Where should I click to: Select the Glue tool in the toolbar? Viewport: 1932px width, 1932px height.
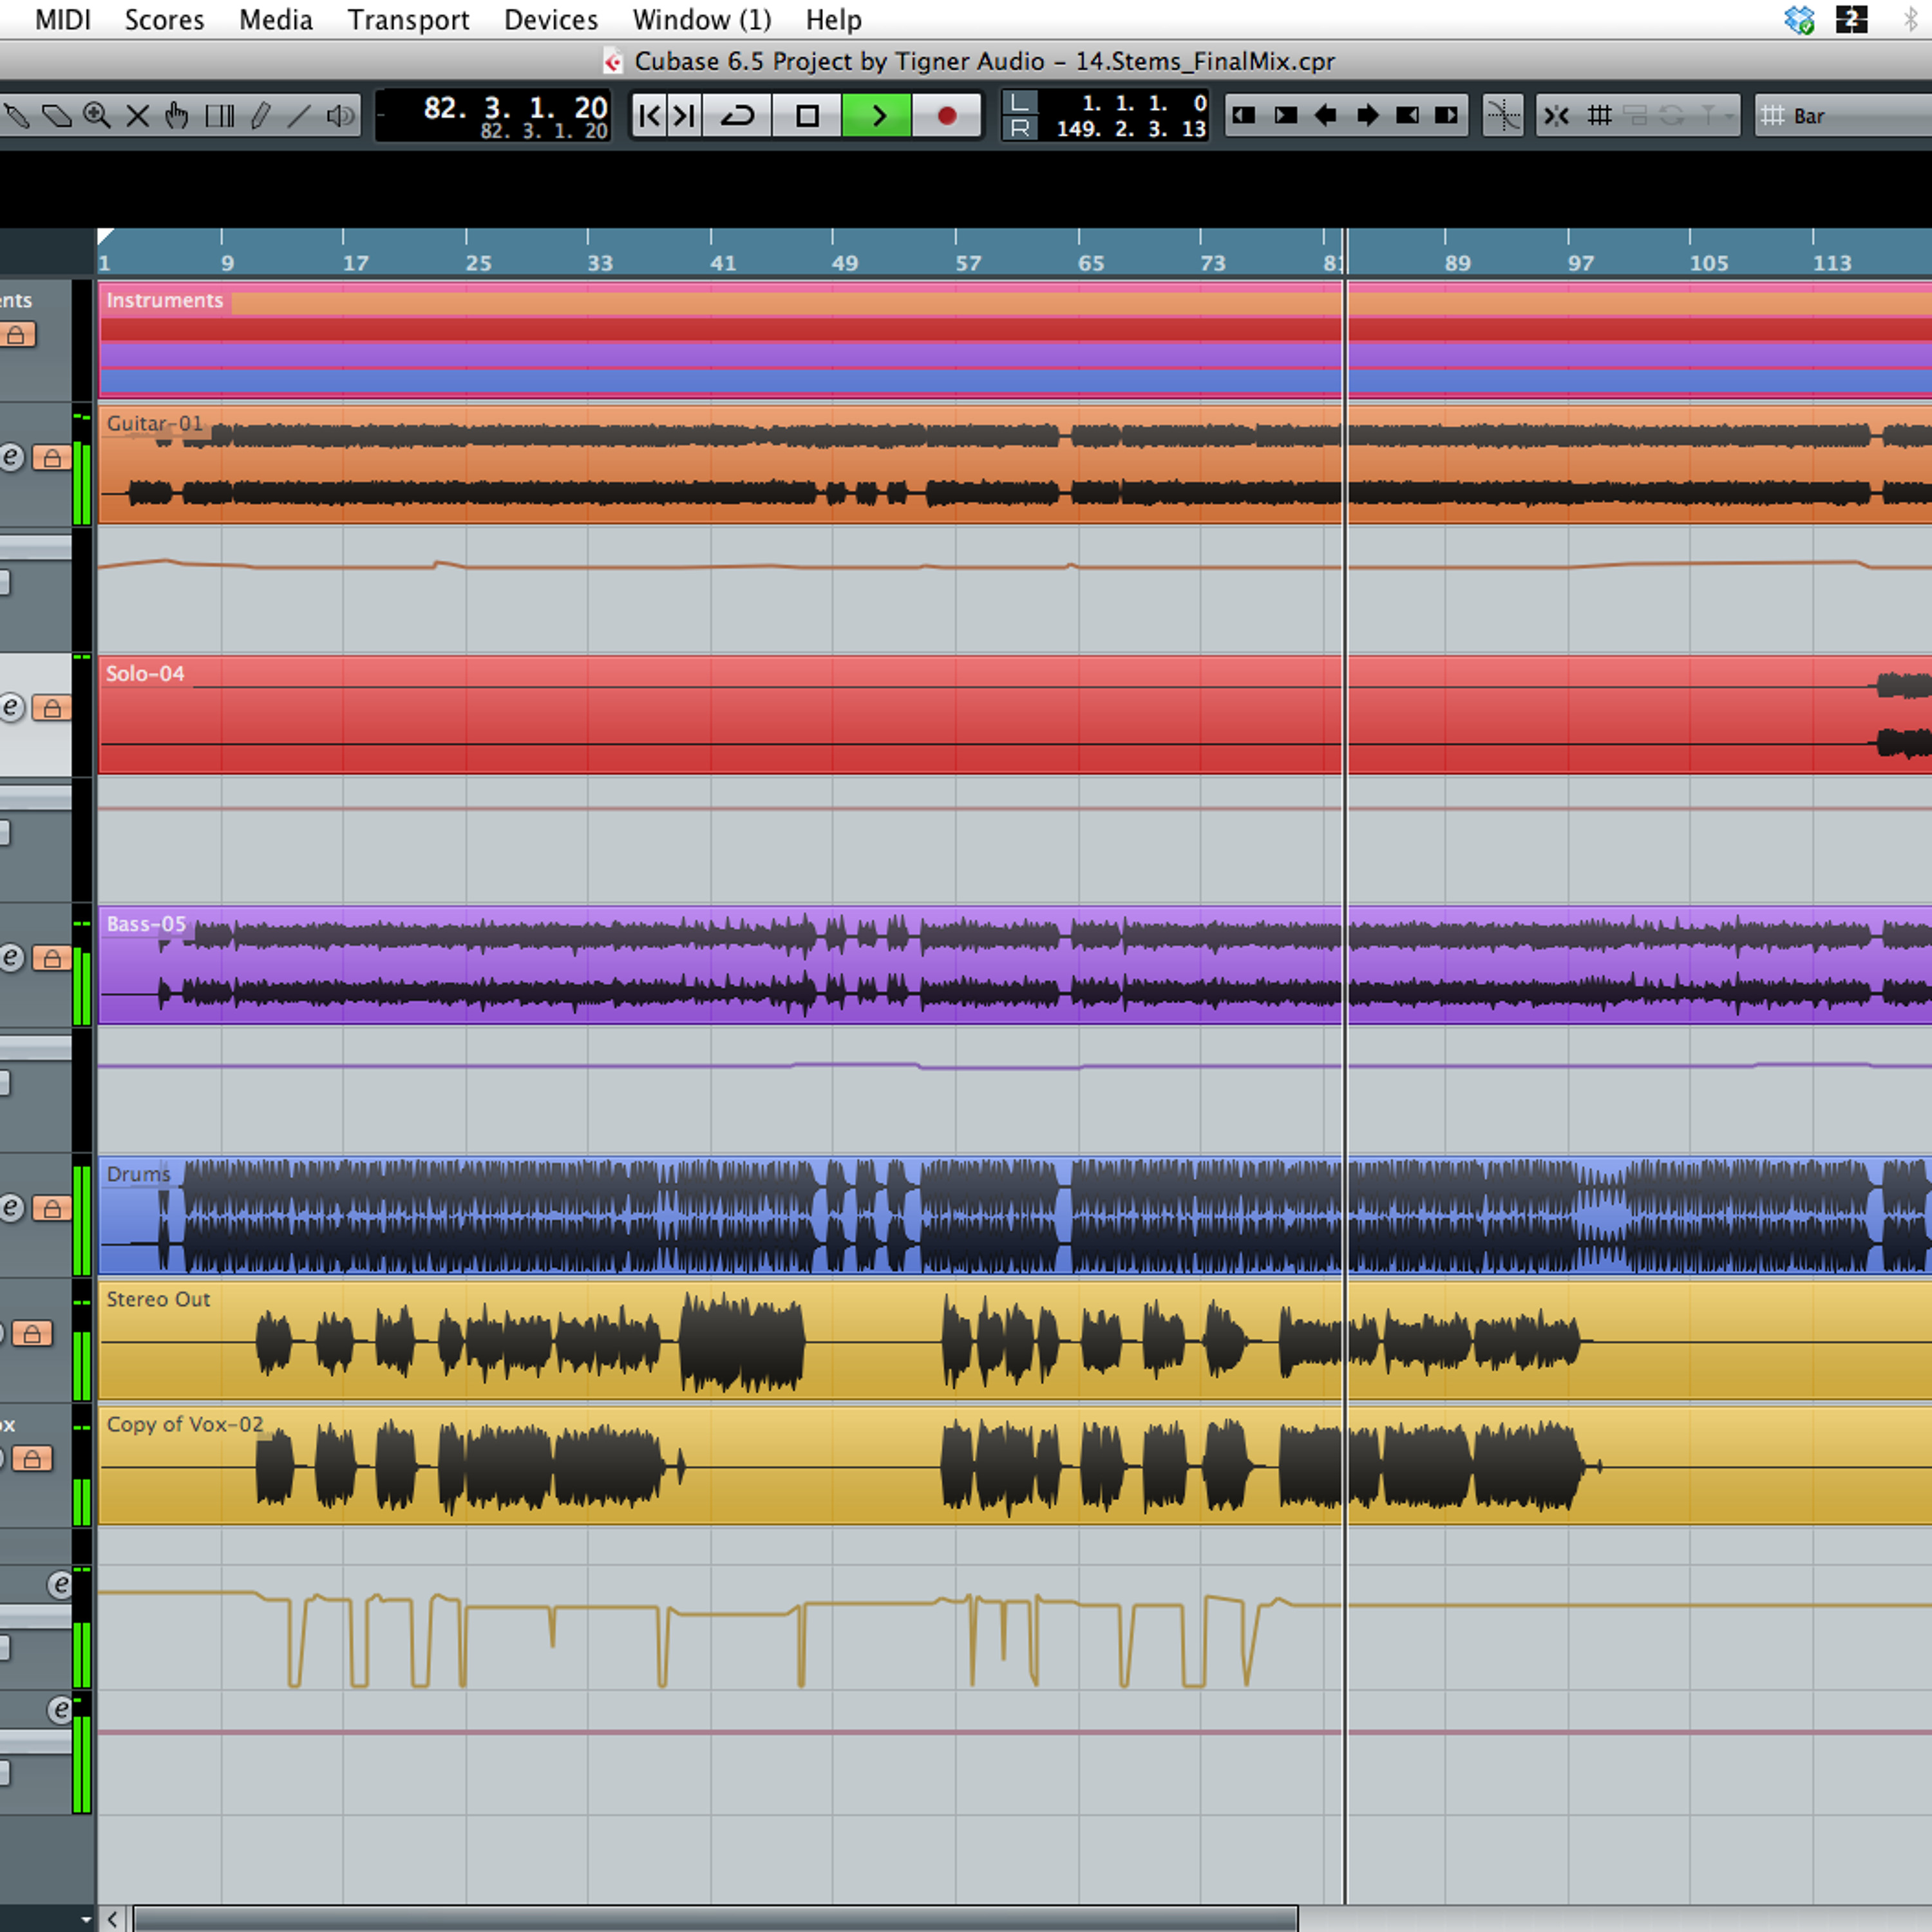coord(17,116)
